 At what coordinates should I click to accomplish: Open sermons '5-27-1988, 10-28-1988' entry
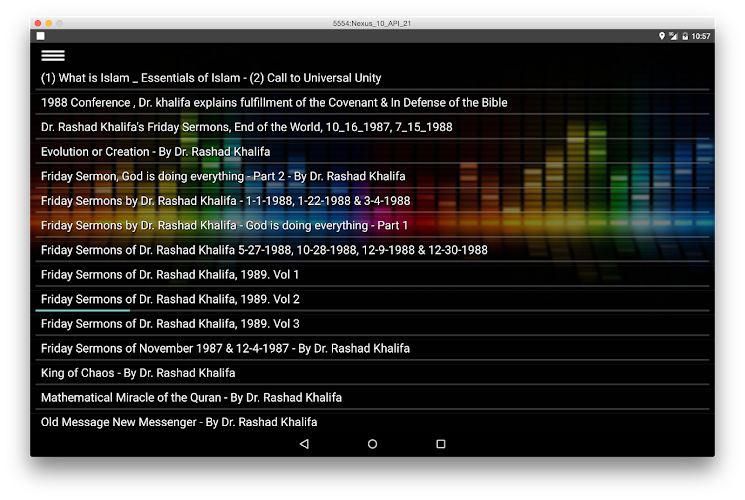(x=372, y=250)
